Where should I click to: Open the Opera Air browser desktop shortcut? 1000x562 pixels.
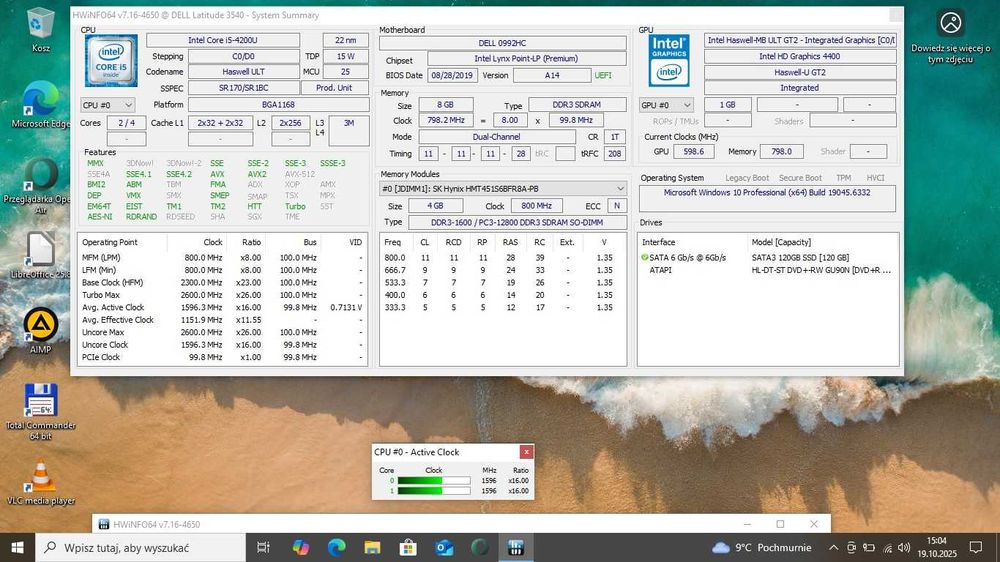pos(41,185)
